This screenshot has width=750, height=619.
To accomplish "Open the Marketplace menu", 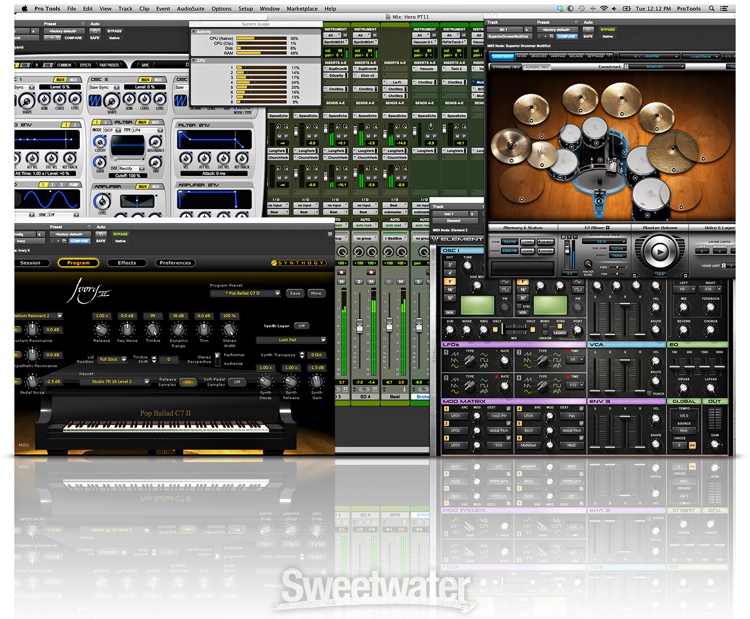I will pyautogui.click(x=302, y=9).
